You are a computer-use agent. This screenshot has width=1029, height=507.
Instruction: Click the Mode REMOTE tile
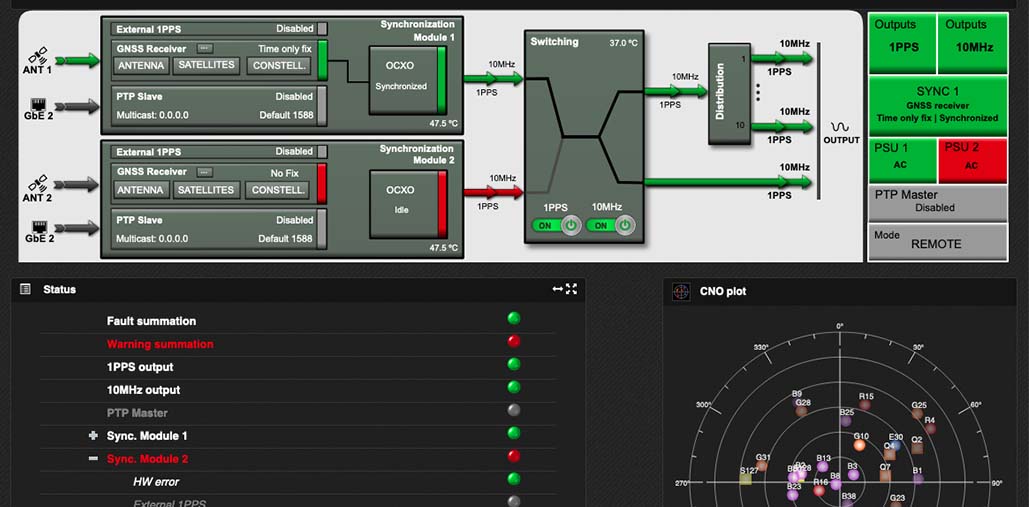click(938, 242)
